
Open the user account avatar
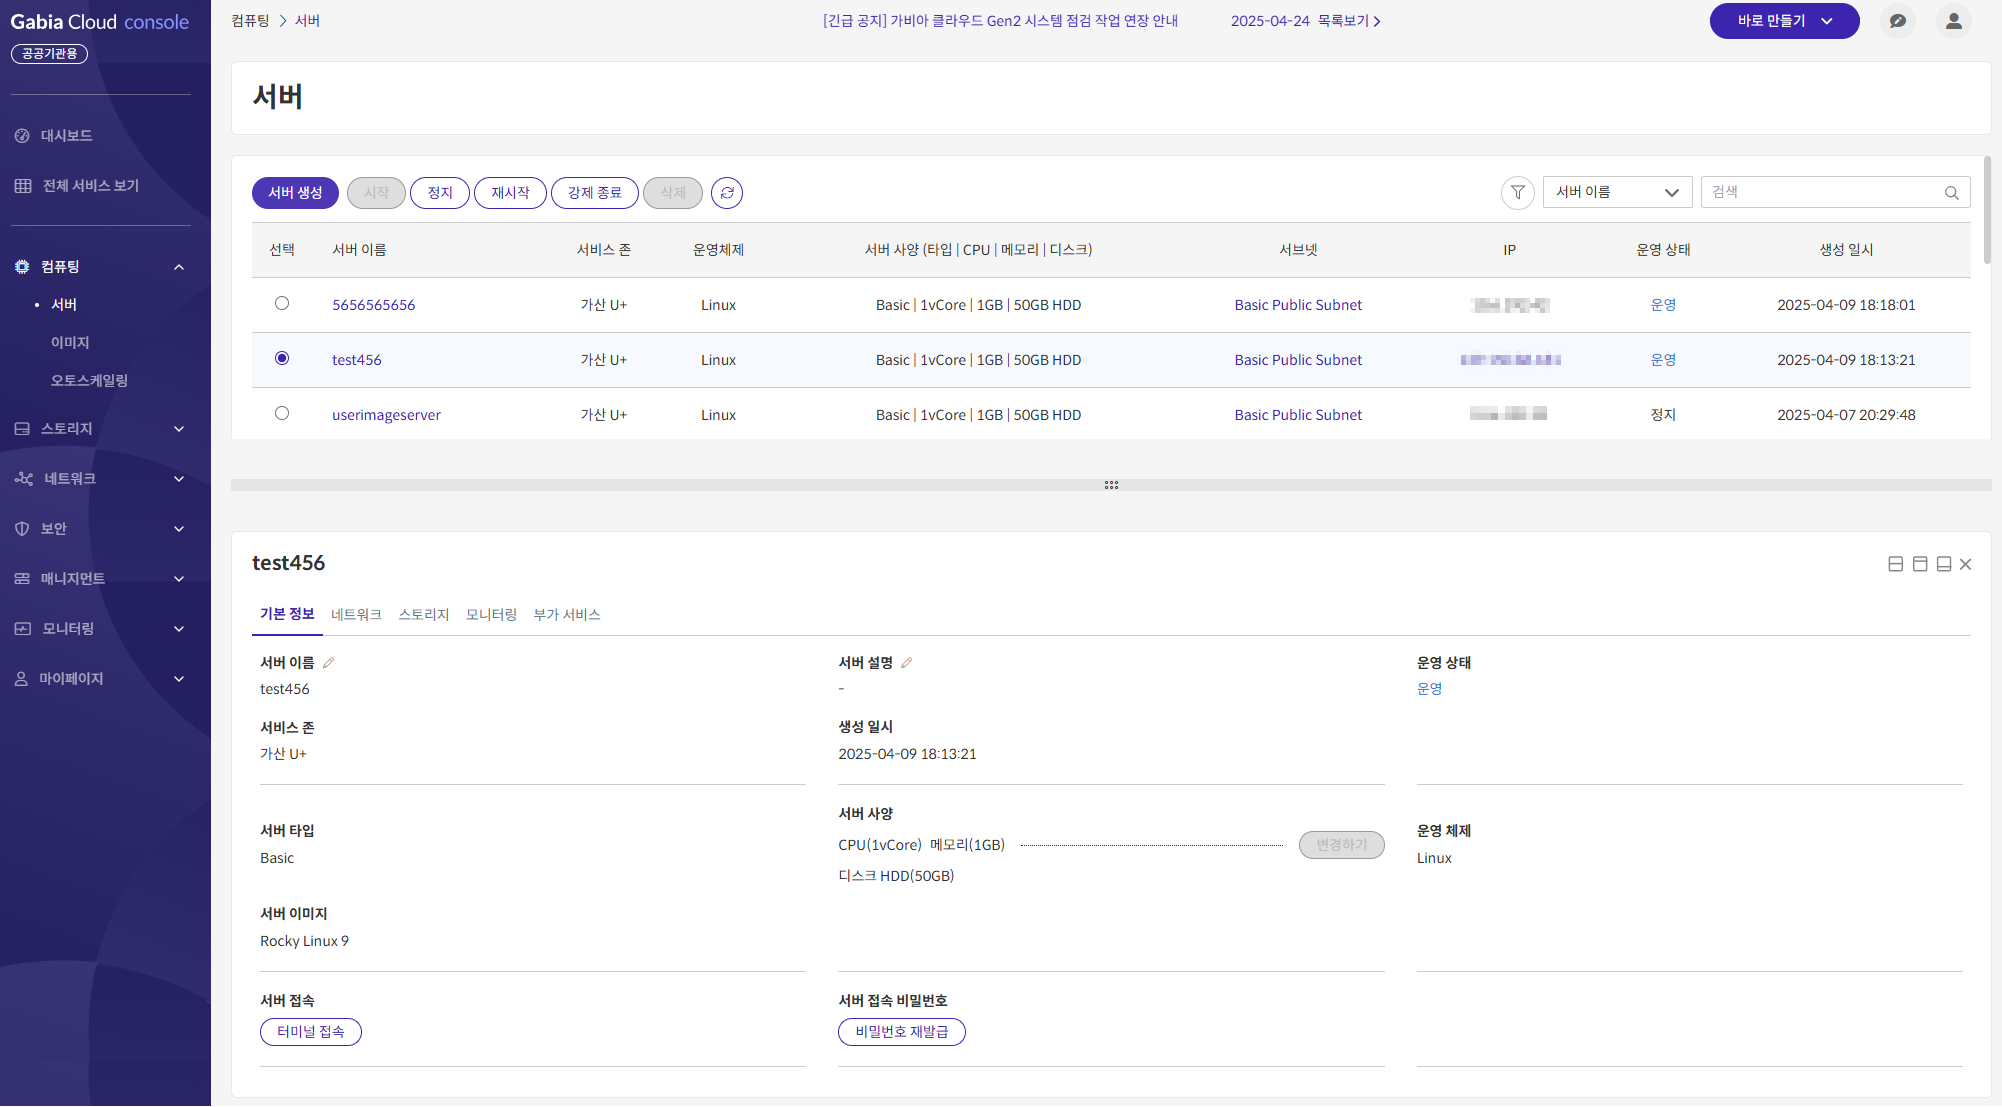click(1954, 21)
